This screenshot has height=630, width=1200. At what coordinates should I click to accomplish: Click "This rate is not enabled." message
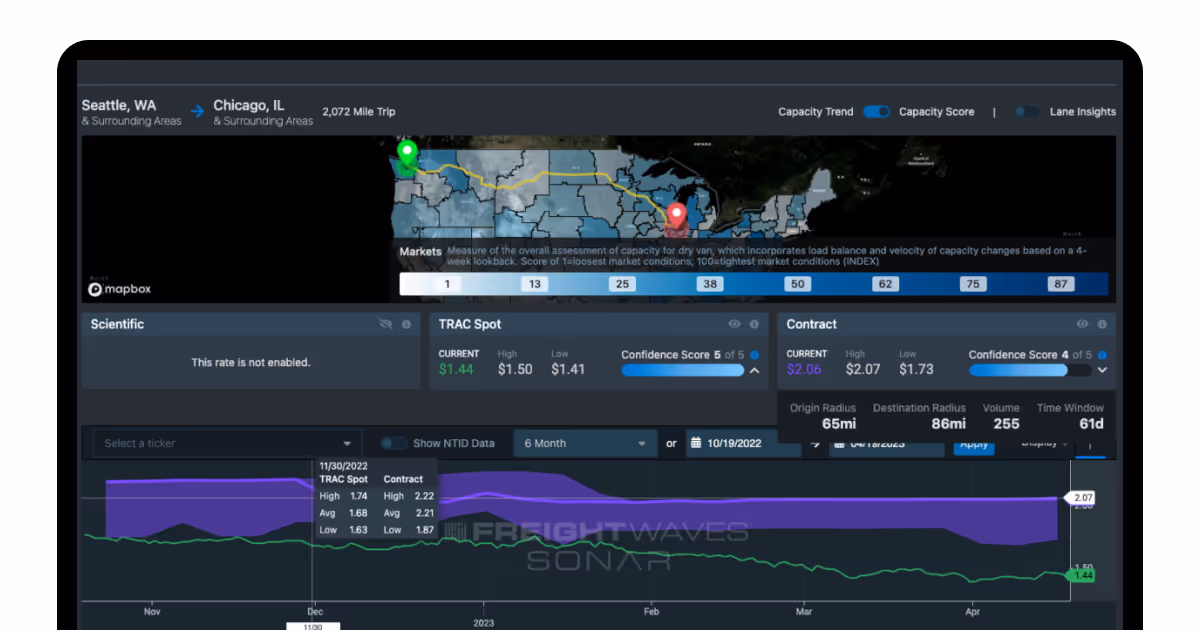click(x=251, y=362)
